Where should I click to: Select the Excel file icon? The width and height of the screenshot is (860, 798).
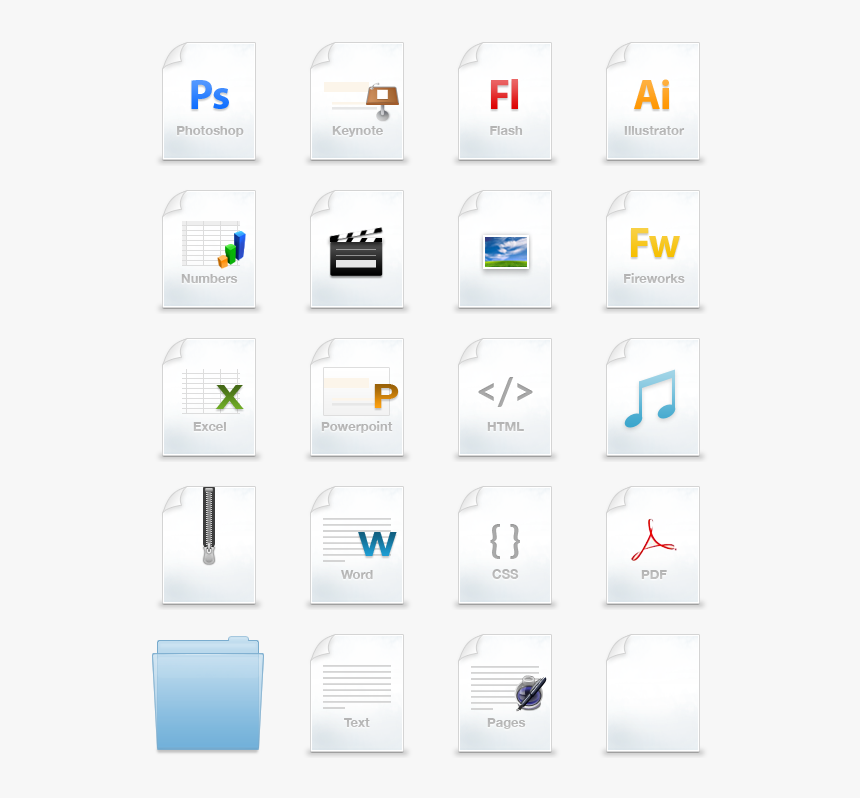209,398
